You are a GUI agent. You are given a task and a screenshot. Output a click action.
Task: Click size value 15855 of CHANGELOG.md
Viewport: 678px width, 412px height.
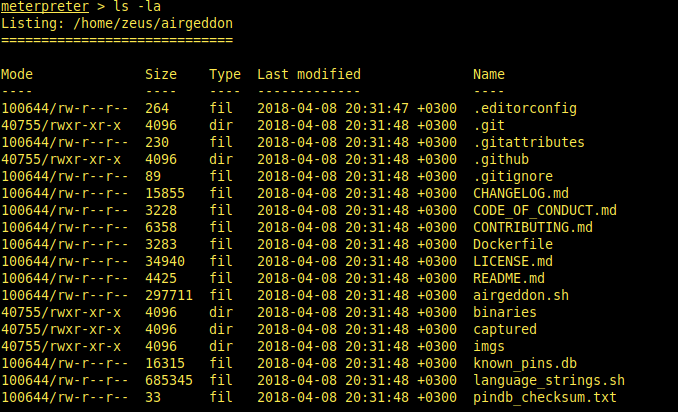pos(165,193)
